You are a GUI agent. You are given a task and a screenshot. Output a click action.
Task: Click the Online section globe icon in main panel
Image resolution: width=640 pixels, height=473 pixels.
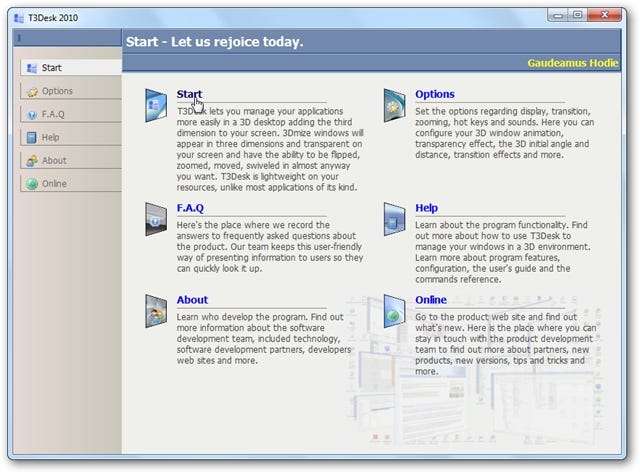coord(395,311)
